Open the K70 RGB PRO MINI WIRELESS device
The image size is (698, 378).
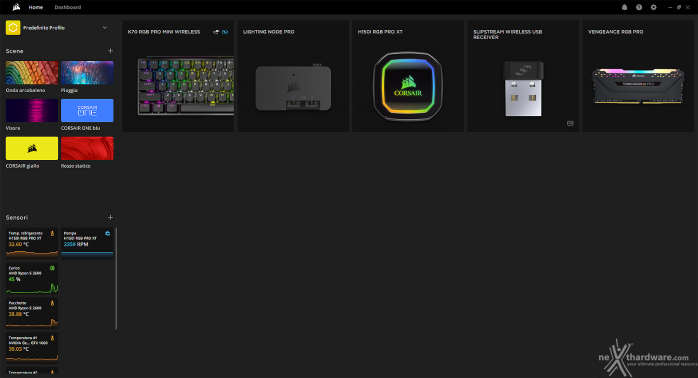[178, 76]
